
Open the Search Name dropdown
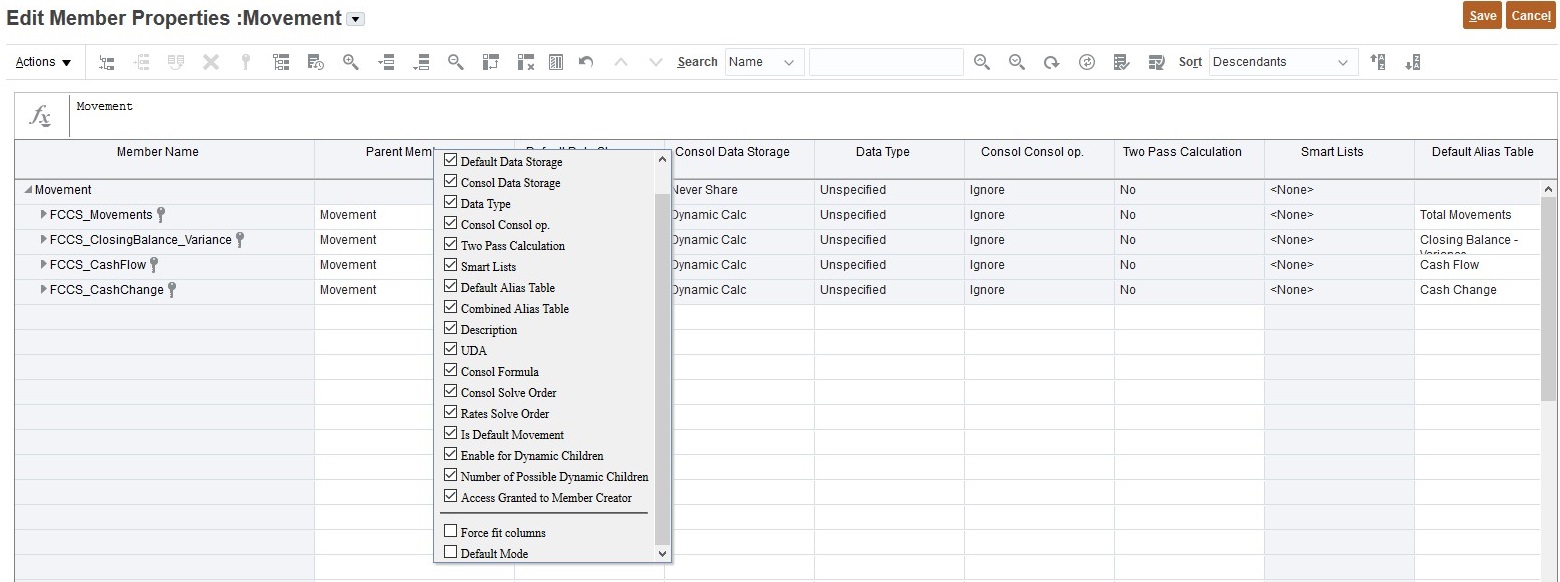tap(764, 62)
